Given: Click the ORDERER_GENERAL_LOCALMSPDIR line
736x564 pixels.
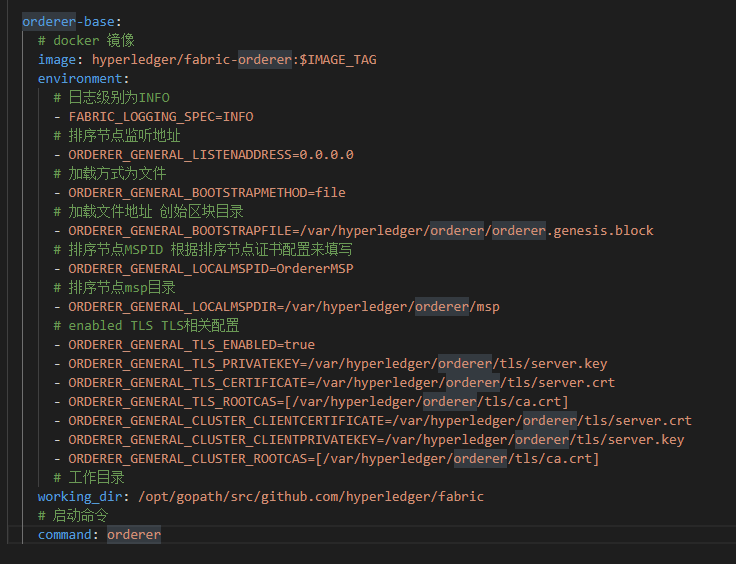Looking at the screenshot, I should click(276, 306).
